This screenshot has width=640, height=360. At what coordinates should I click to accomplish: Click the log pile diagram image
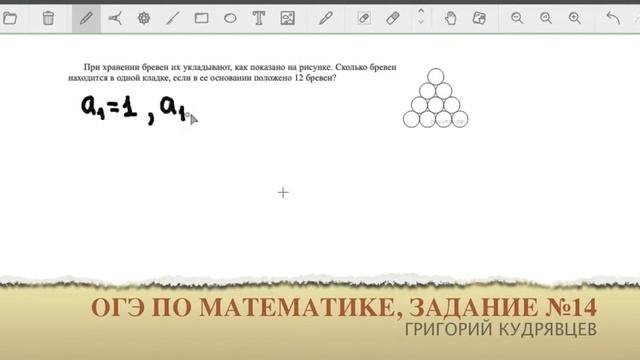(x=436, y=98)
